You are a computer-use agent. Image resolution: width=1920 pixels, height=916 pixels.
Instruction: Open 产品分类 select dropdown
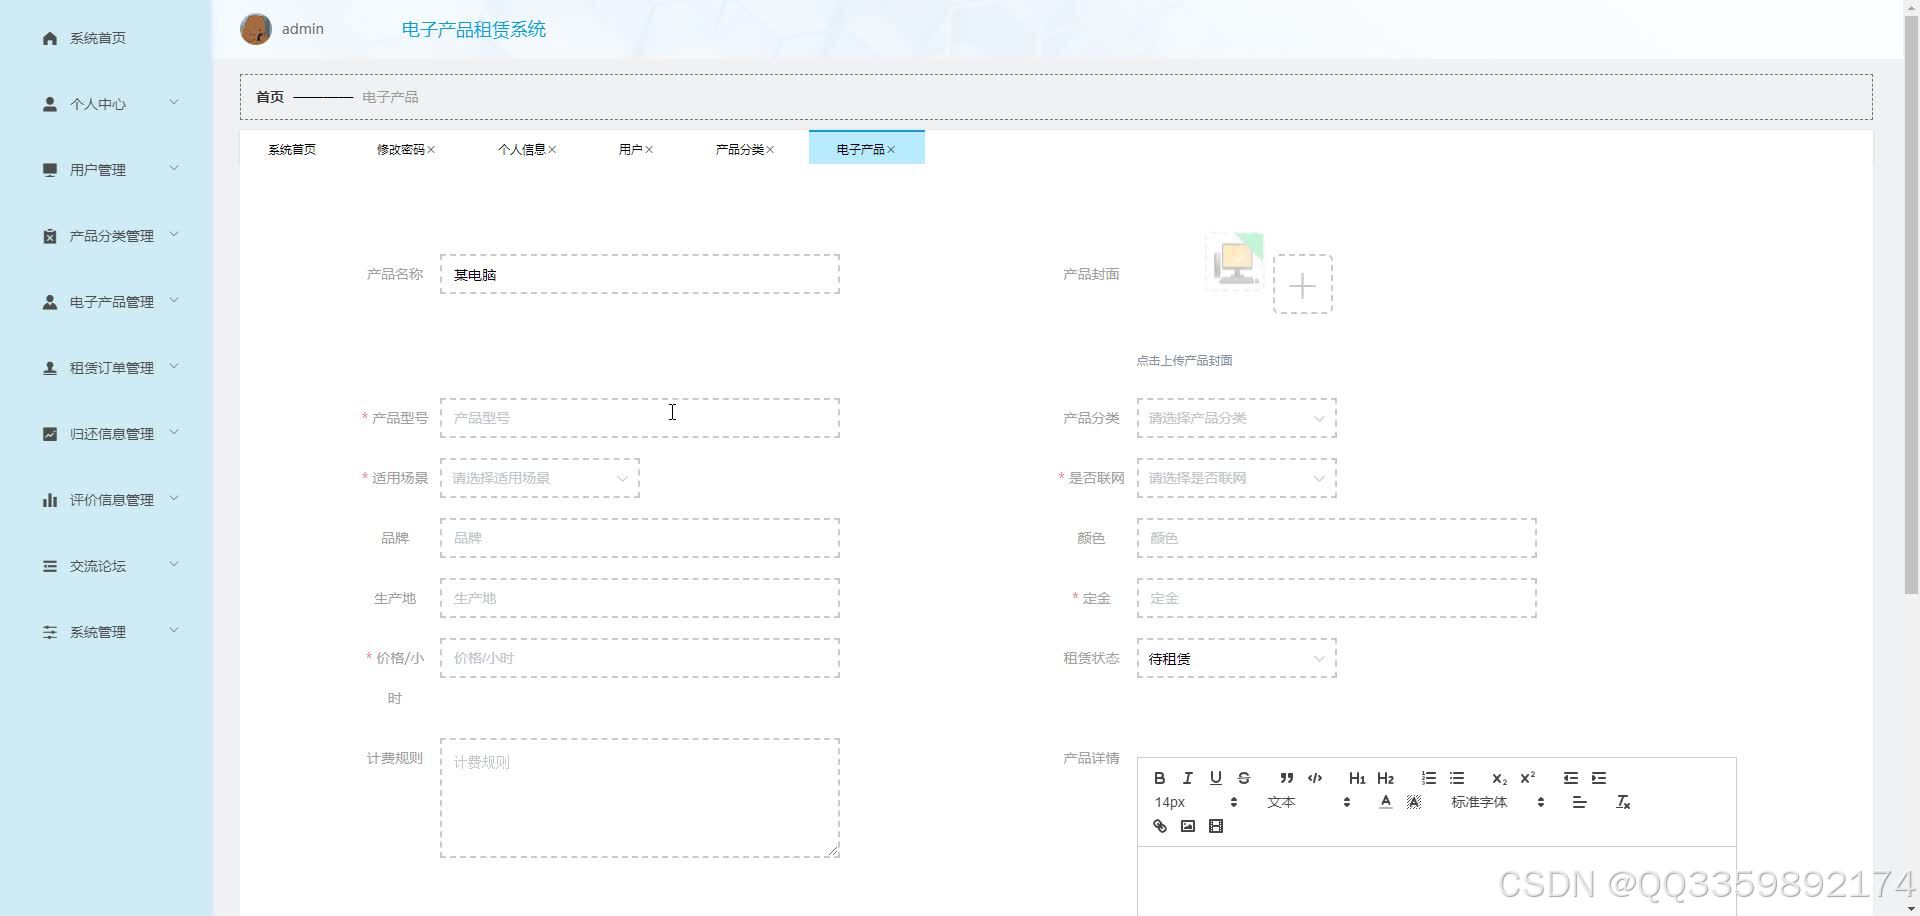1236,418
